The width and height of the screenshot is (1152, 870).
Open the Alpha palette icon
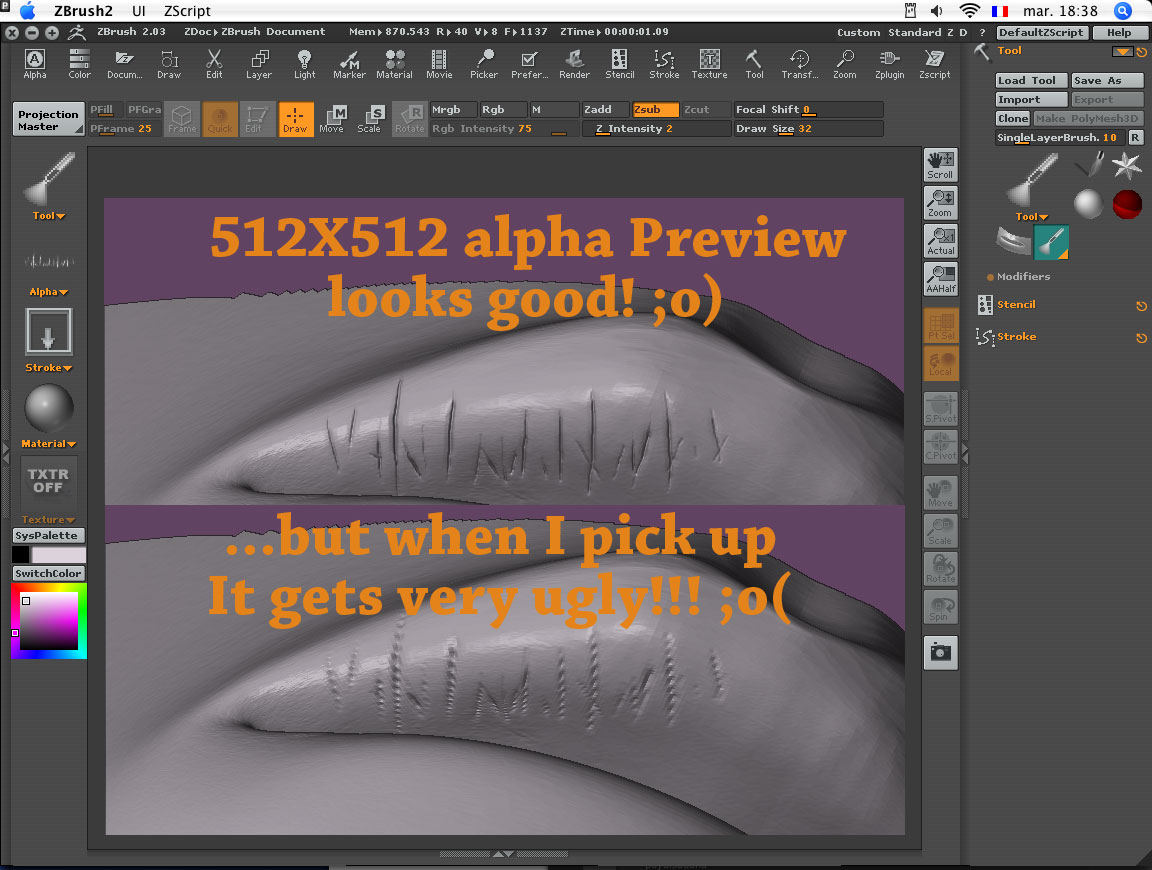pyautogui.click(x=35, y=64)
